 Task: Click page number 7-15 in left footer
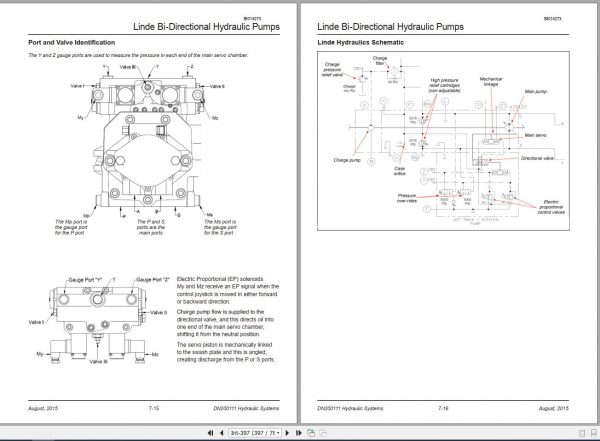154,408
